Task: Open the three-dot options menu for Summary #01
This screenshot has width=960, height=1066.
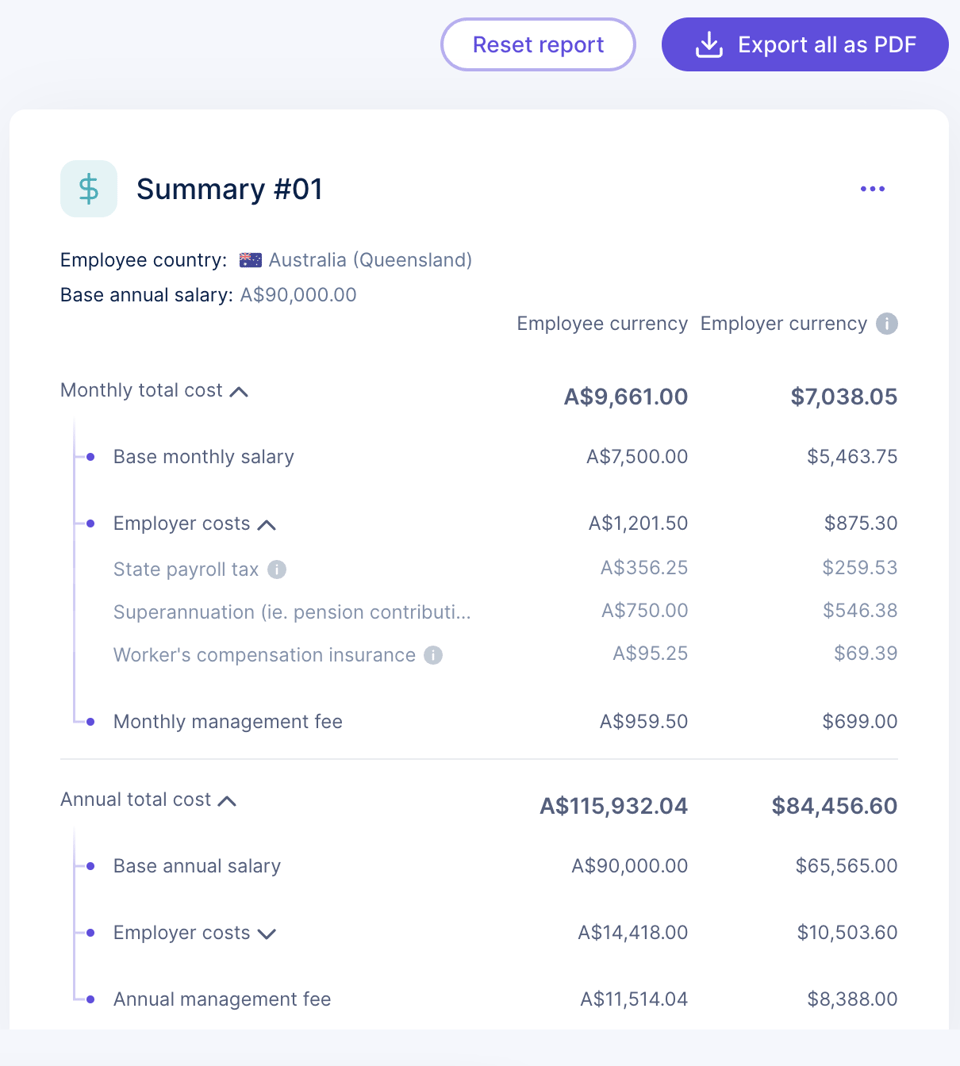Action: point(872,188)
